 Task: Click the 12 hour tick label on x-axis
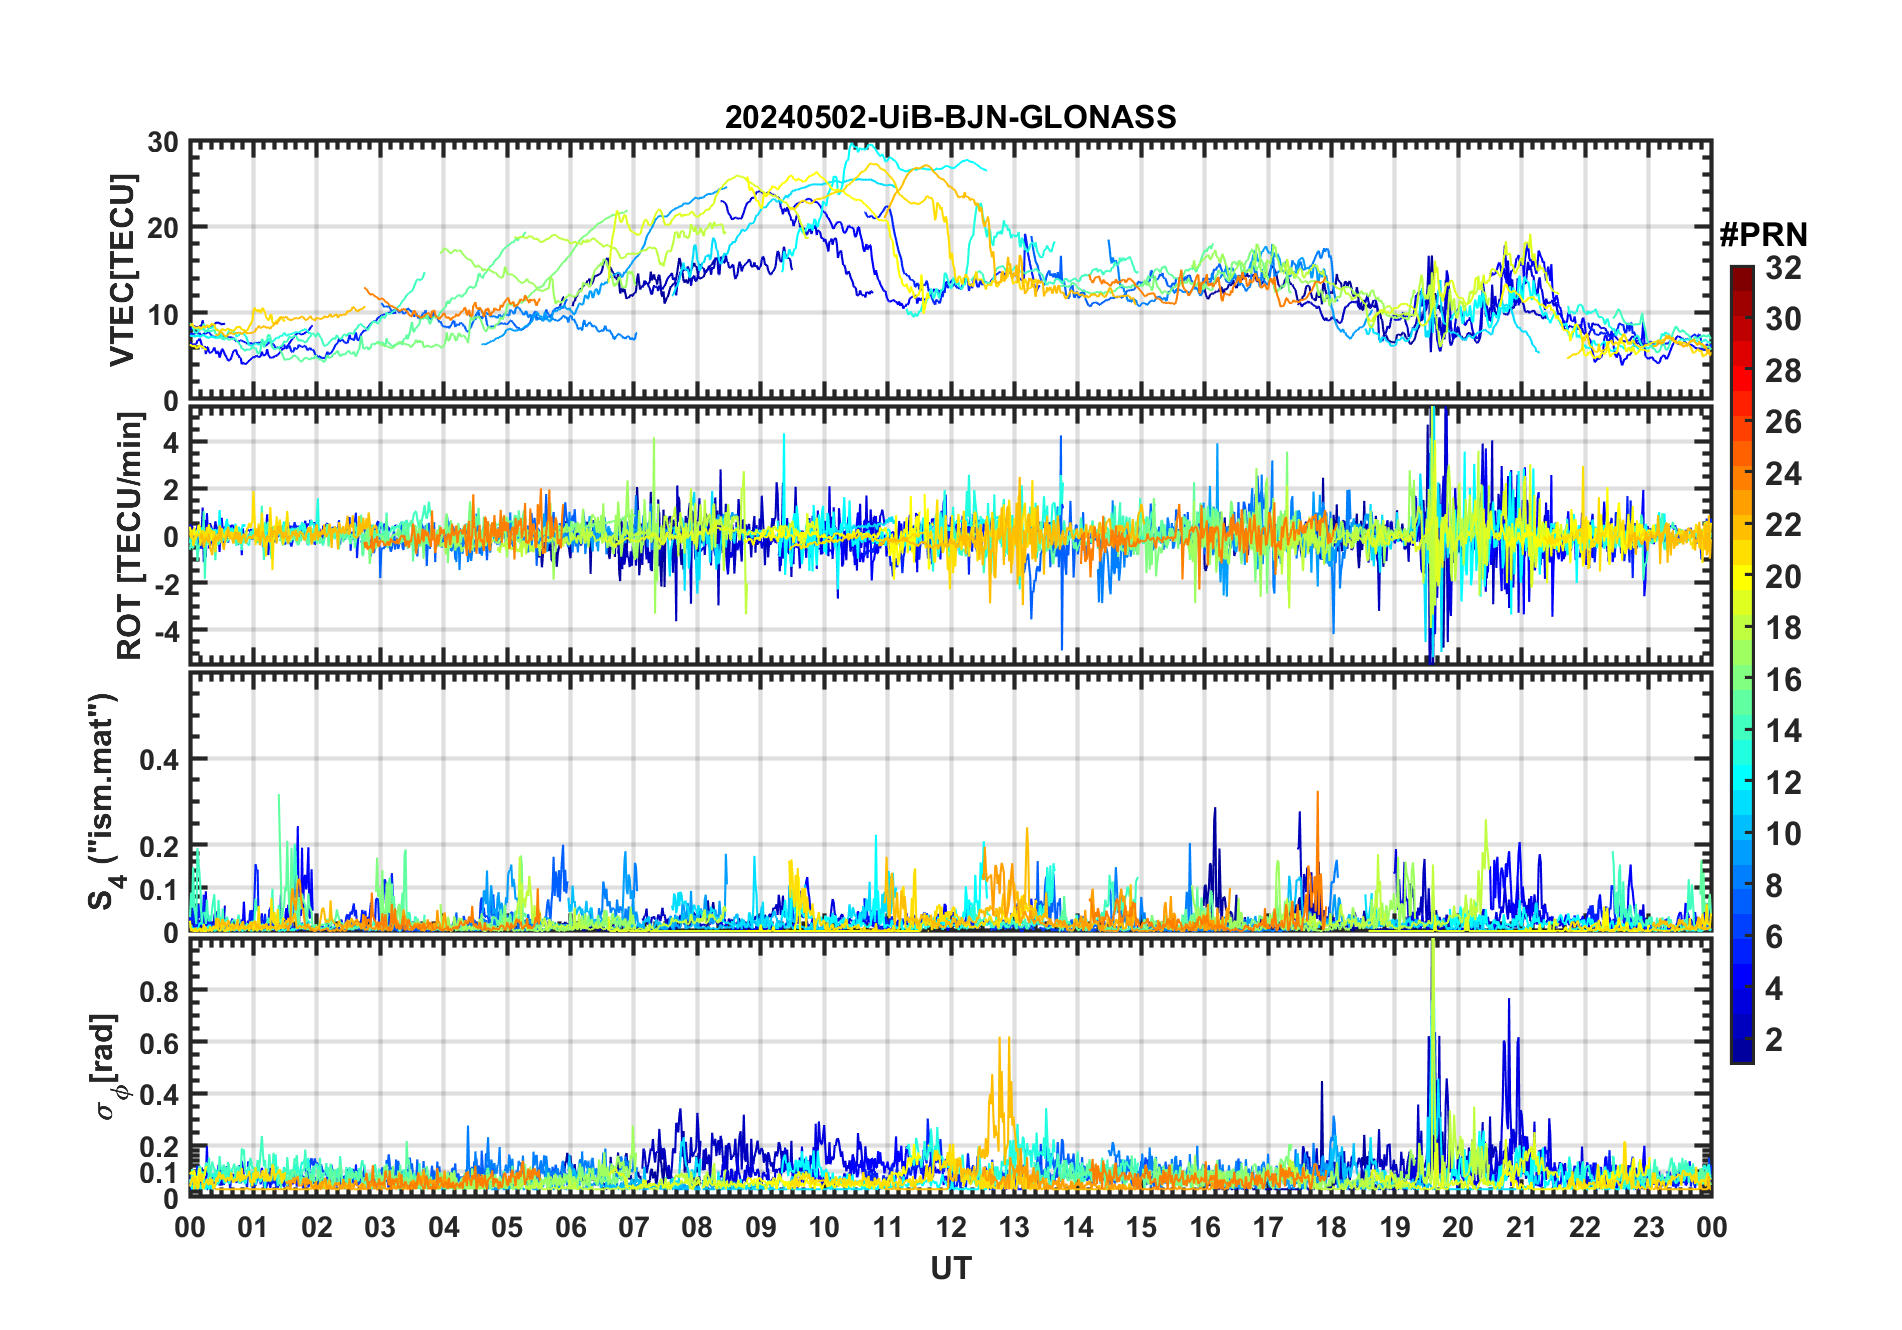(x=950, y=1227)
